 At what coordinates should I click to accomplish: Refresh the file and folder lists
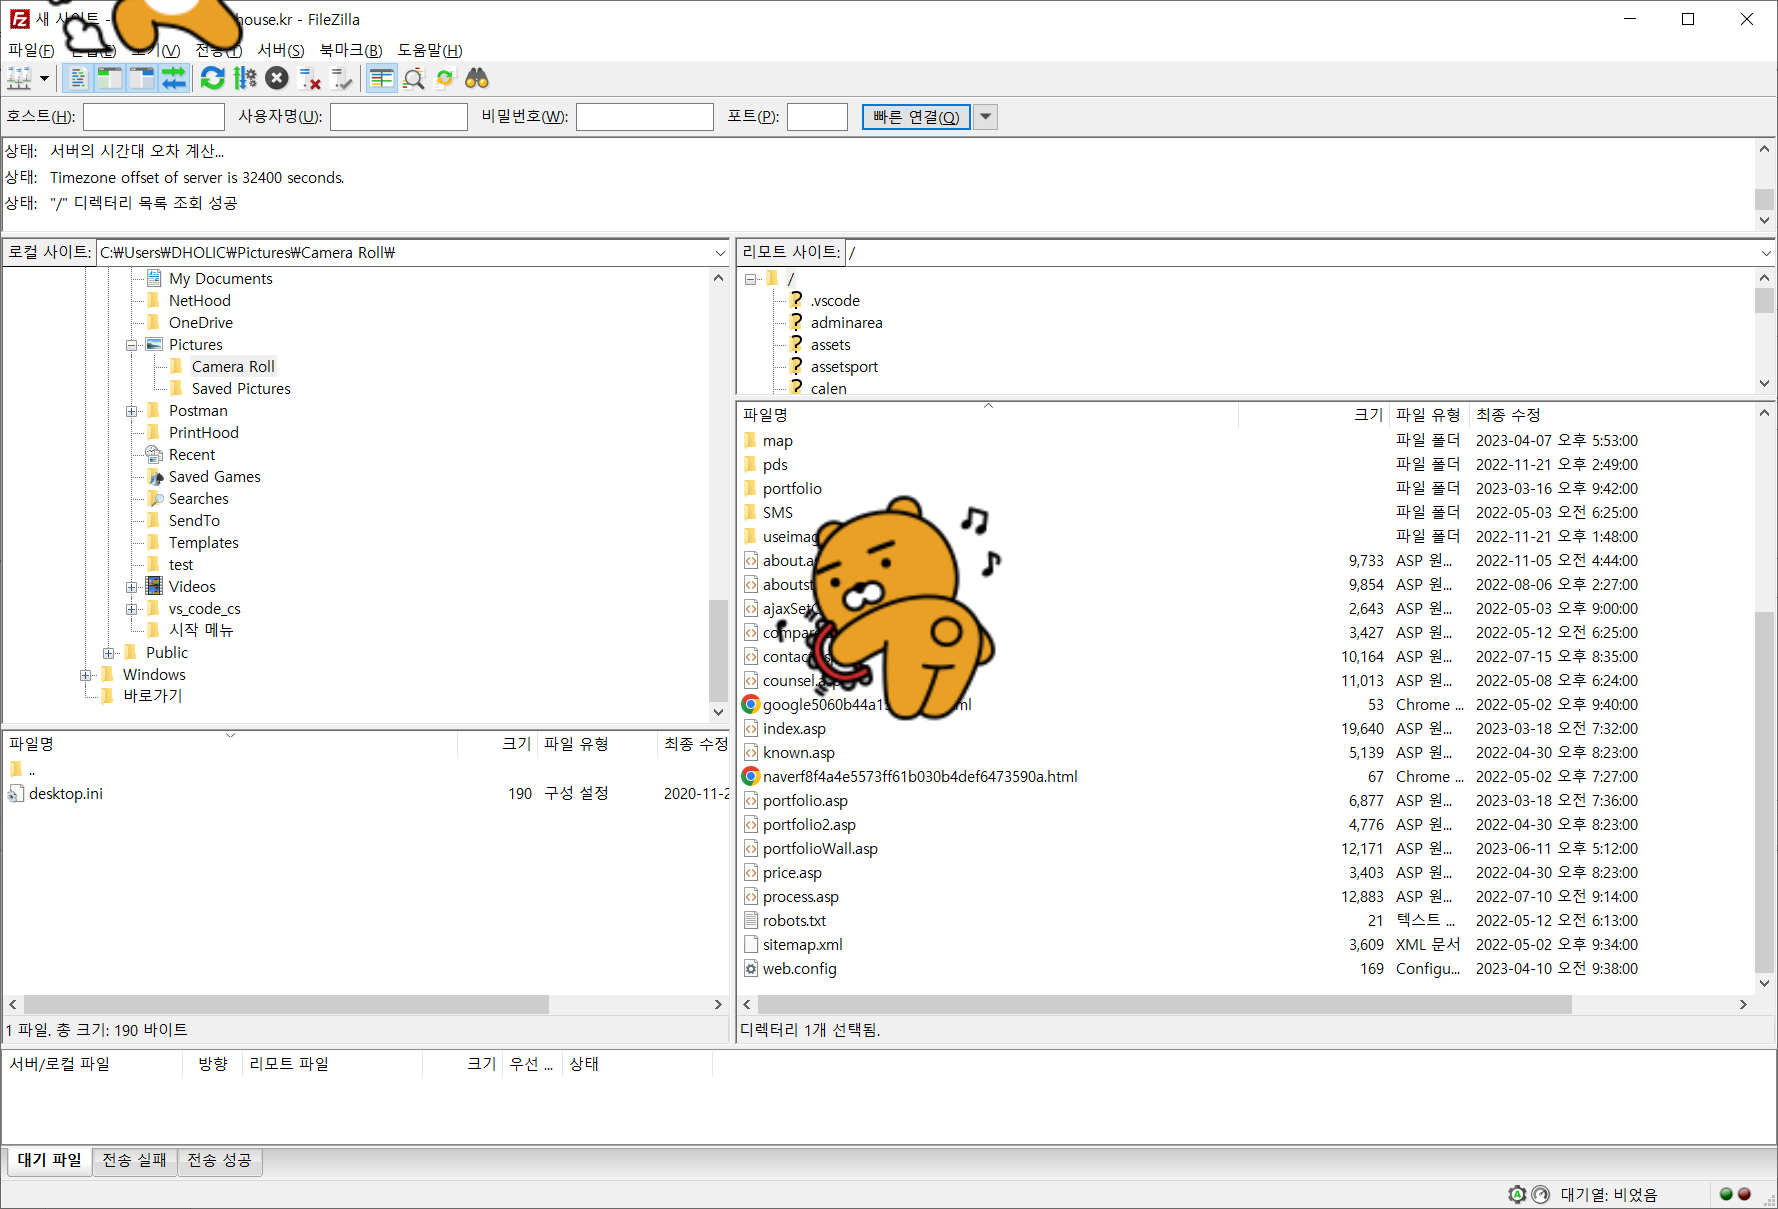(212, 78)
